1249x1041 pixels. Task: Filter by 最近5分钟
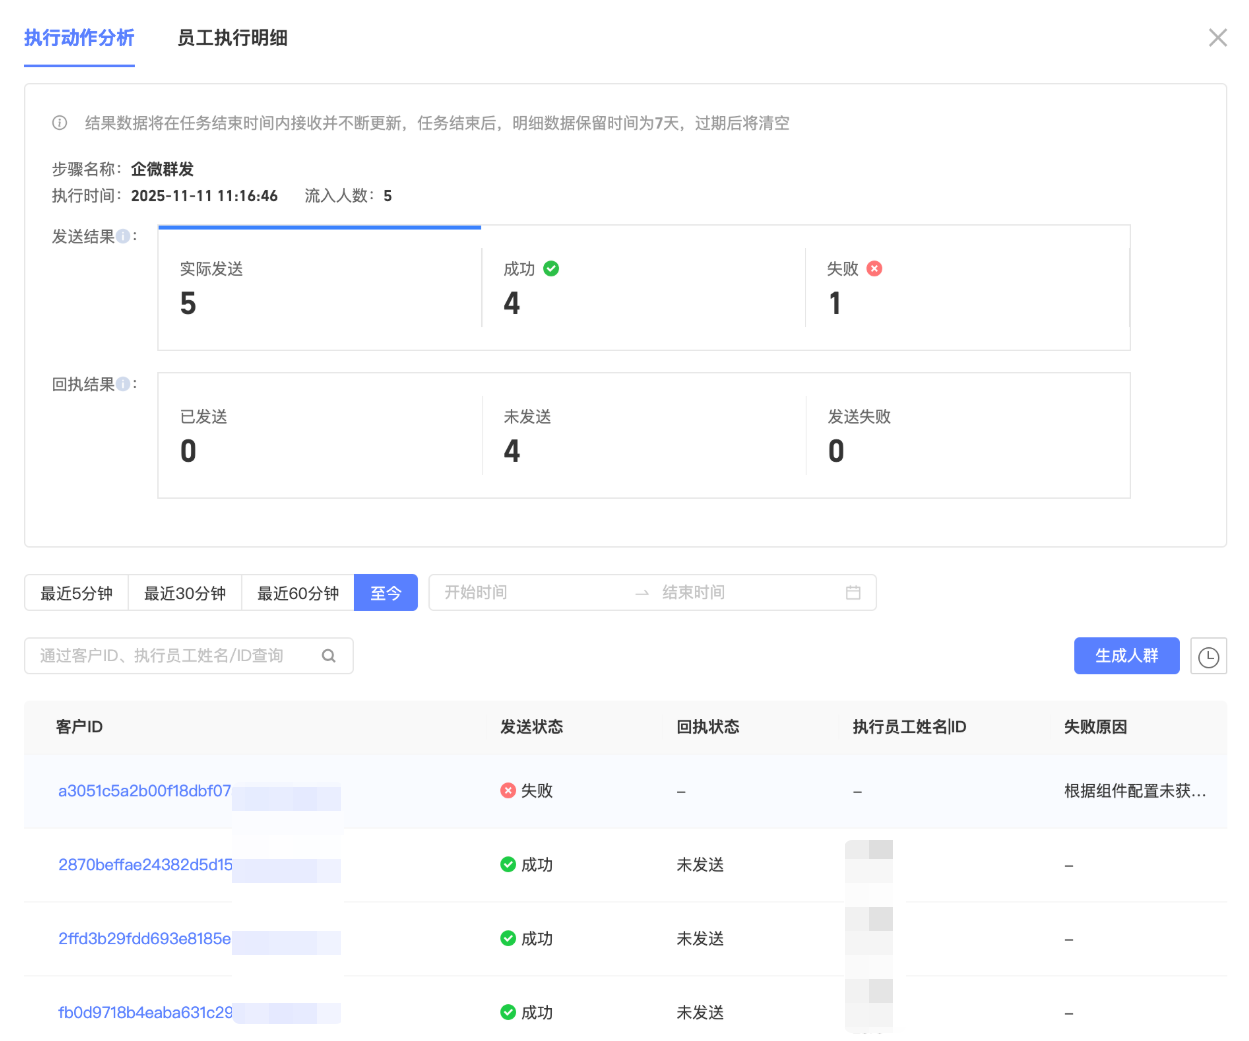(x=76, y=593)
